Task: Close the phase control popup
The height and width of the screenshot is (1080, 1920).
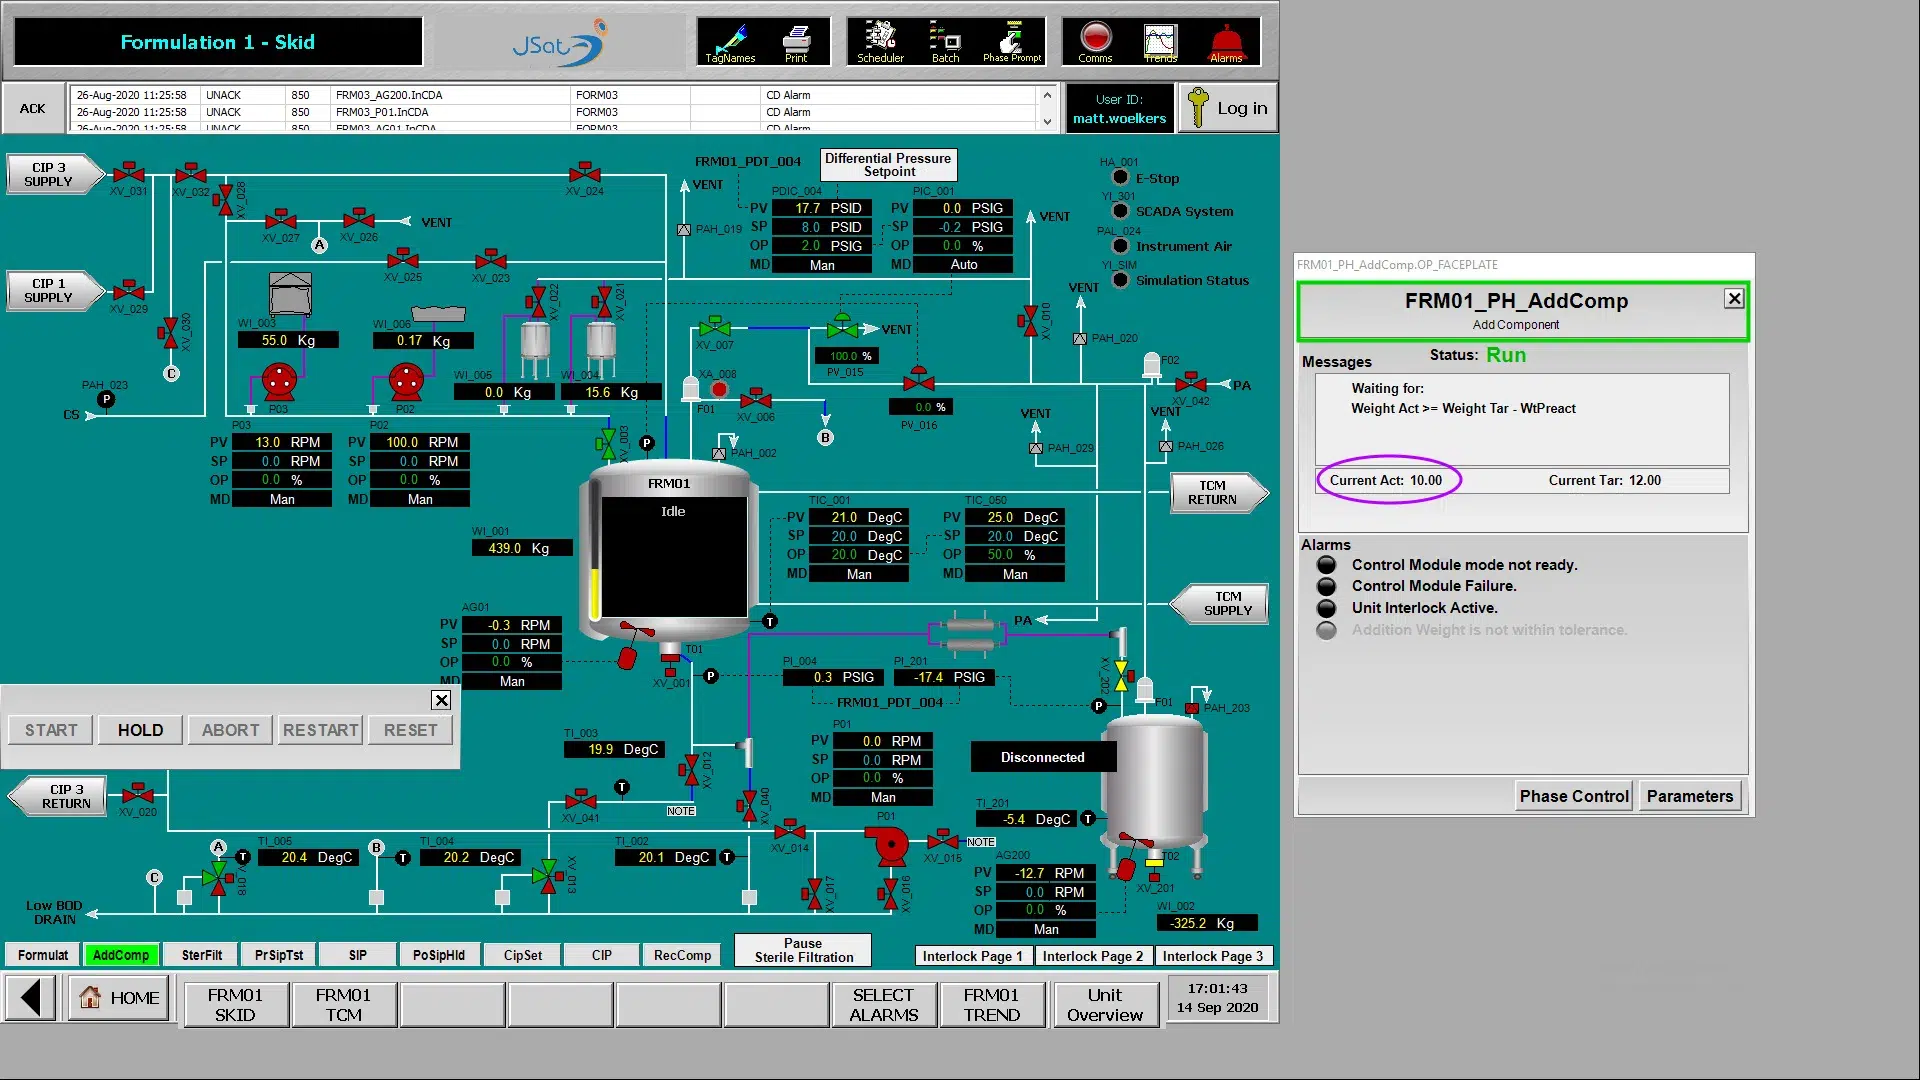Action: click(x=441, y=700)
